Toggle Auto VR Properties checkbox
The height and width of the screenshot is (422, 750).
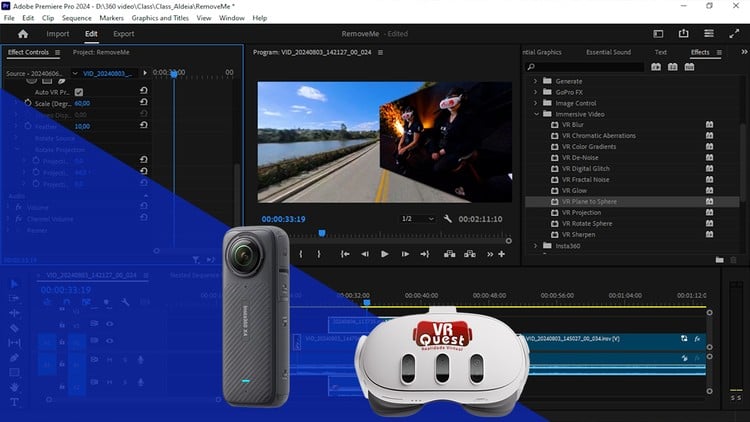click(79, 92)
